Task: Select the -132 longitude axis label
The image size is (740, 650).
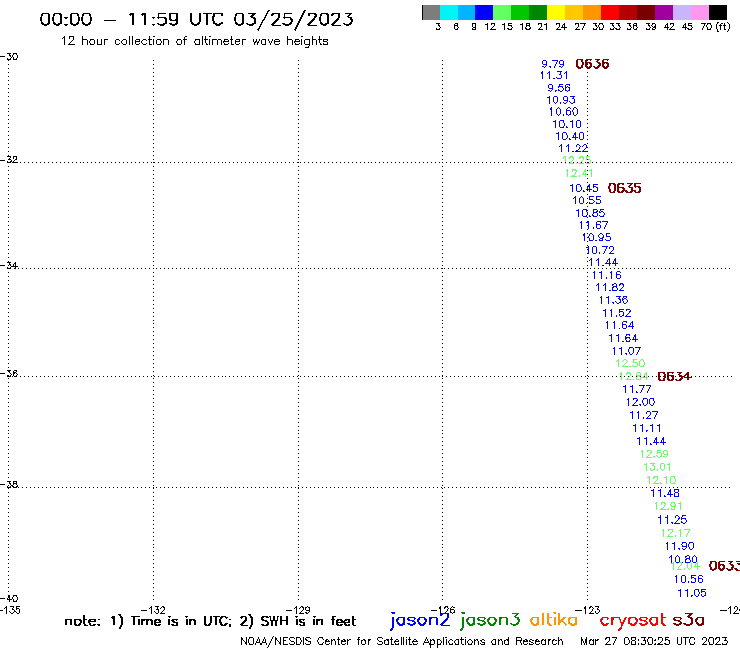Action: click(x=153, y=610)
